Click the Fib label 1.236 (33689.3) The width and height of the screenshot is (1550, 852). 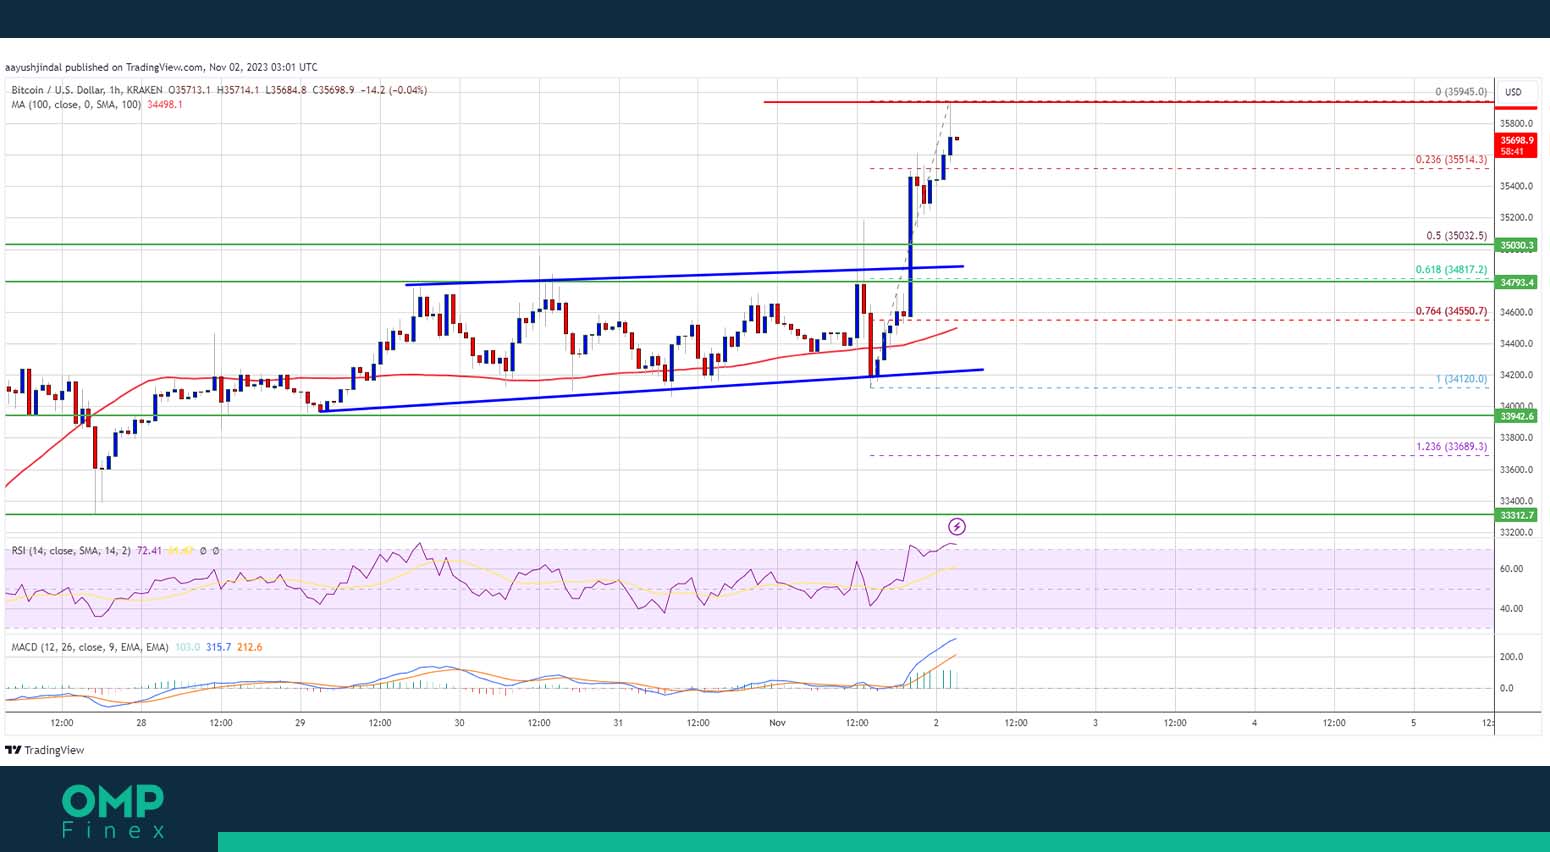(1451, 447)
